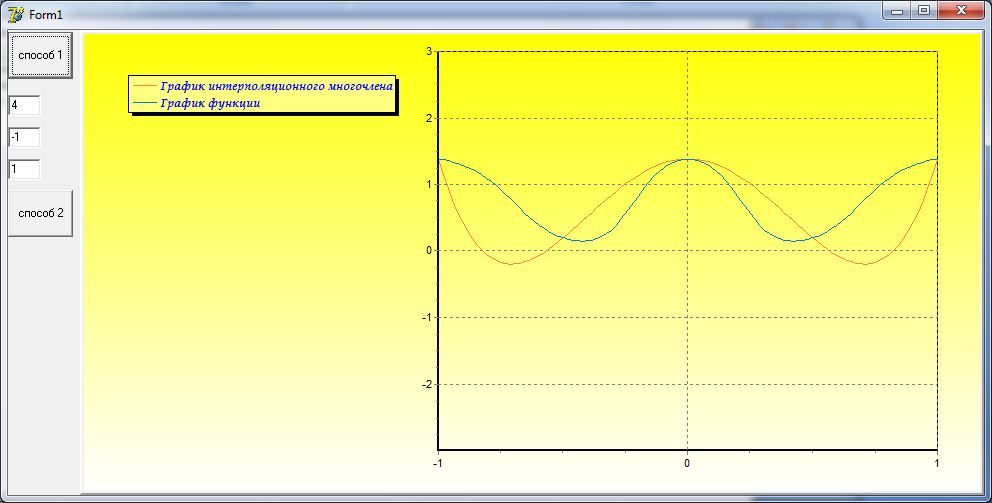
Task: Click the y-axis label 2
Action: pos(429,118)
